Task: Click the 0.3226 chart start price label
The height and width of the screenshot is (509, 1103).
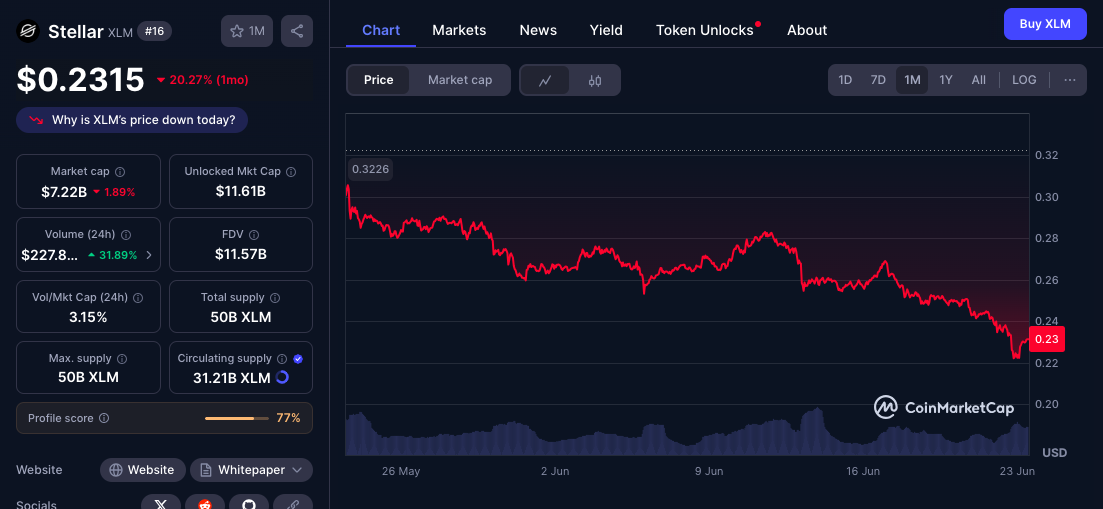Action: [371, 169]
